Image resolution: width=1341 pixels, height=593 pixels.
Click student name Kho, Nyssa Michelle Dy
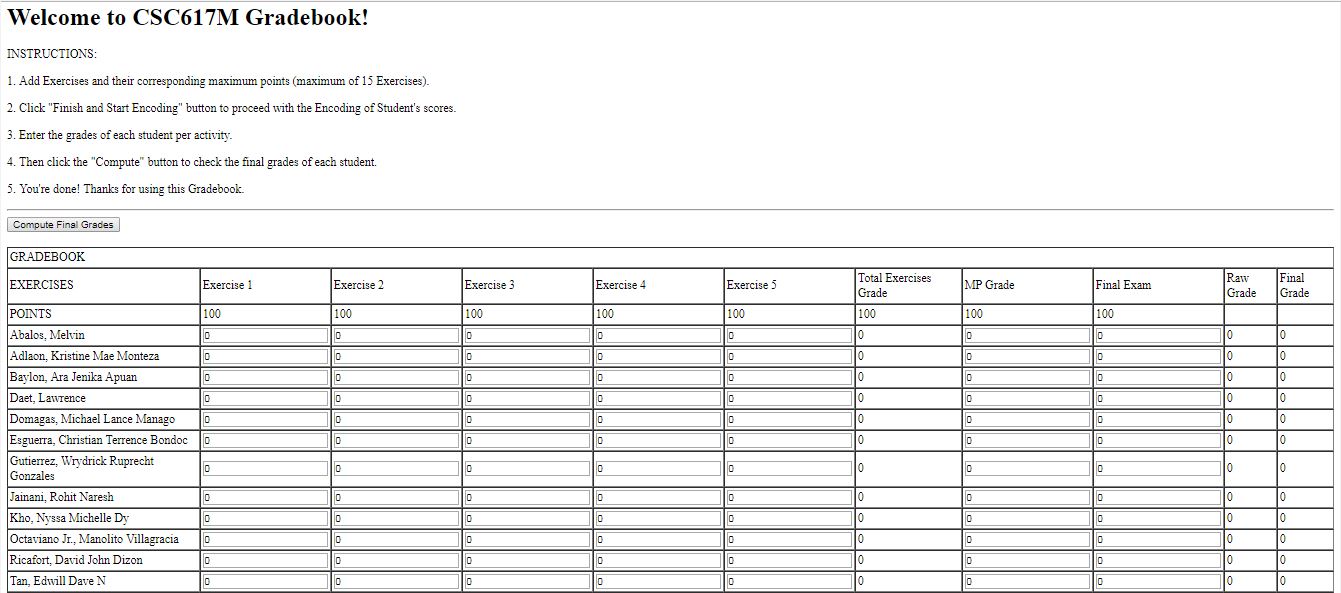point(70,519)
